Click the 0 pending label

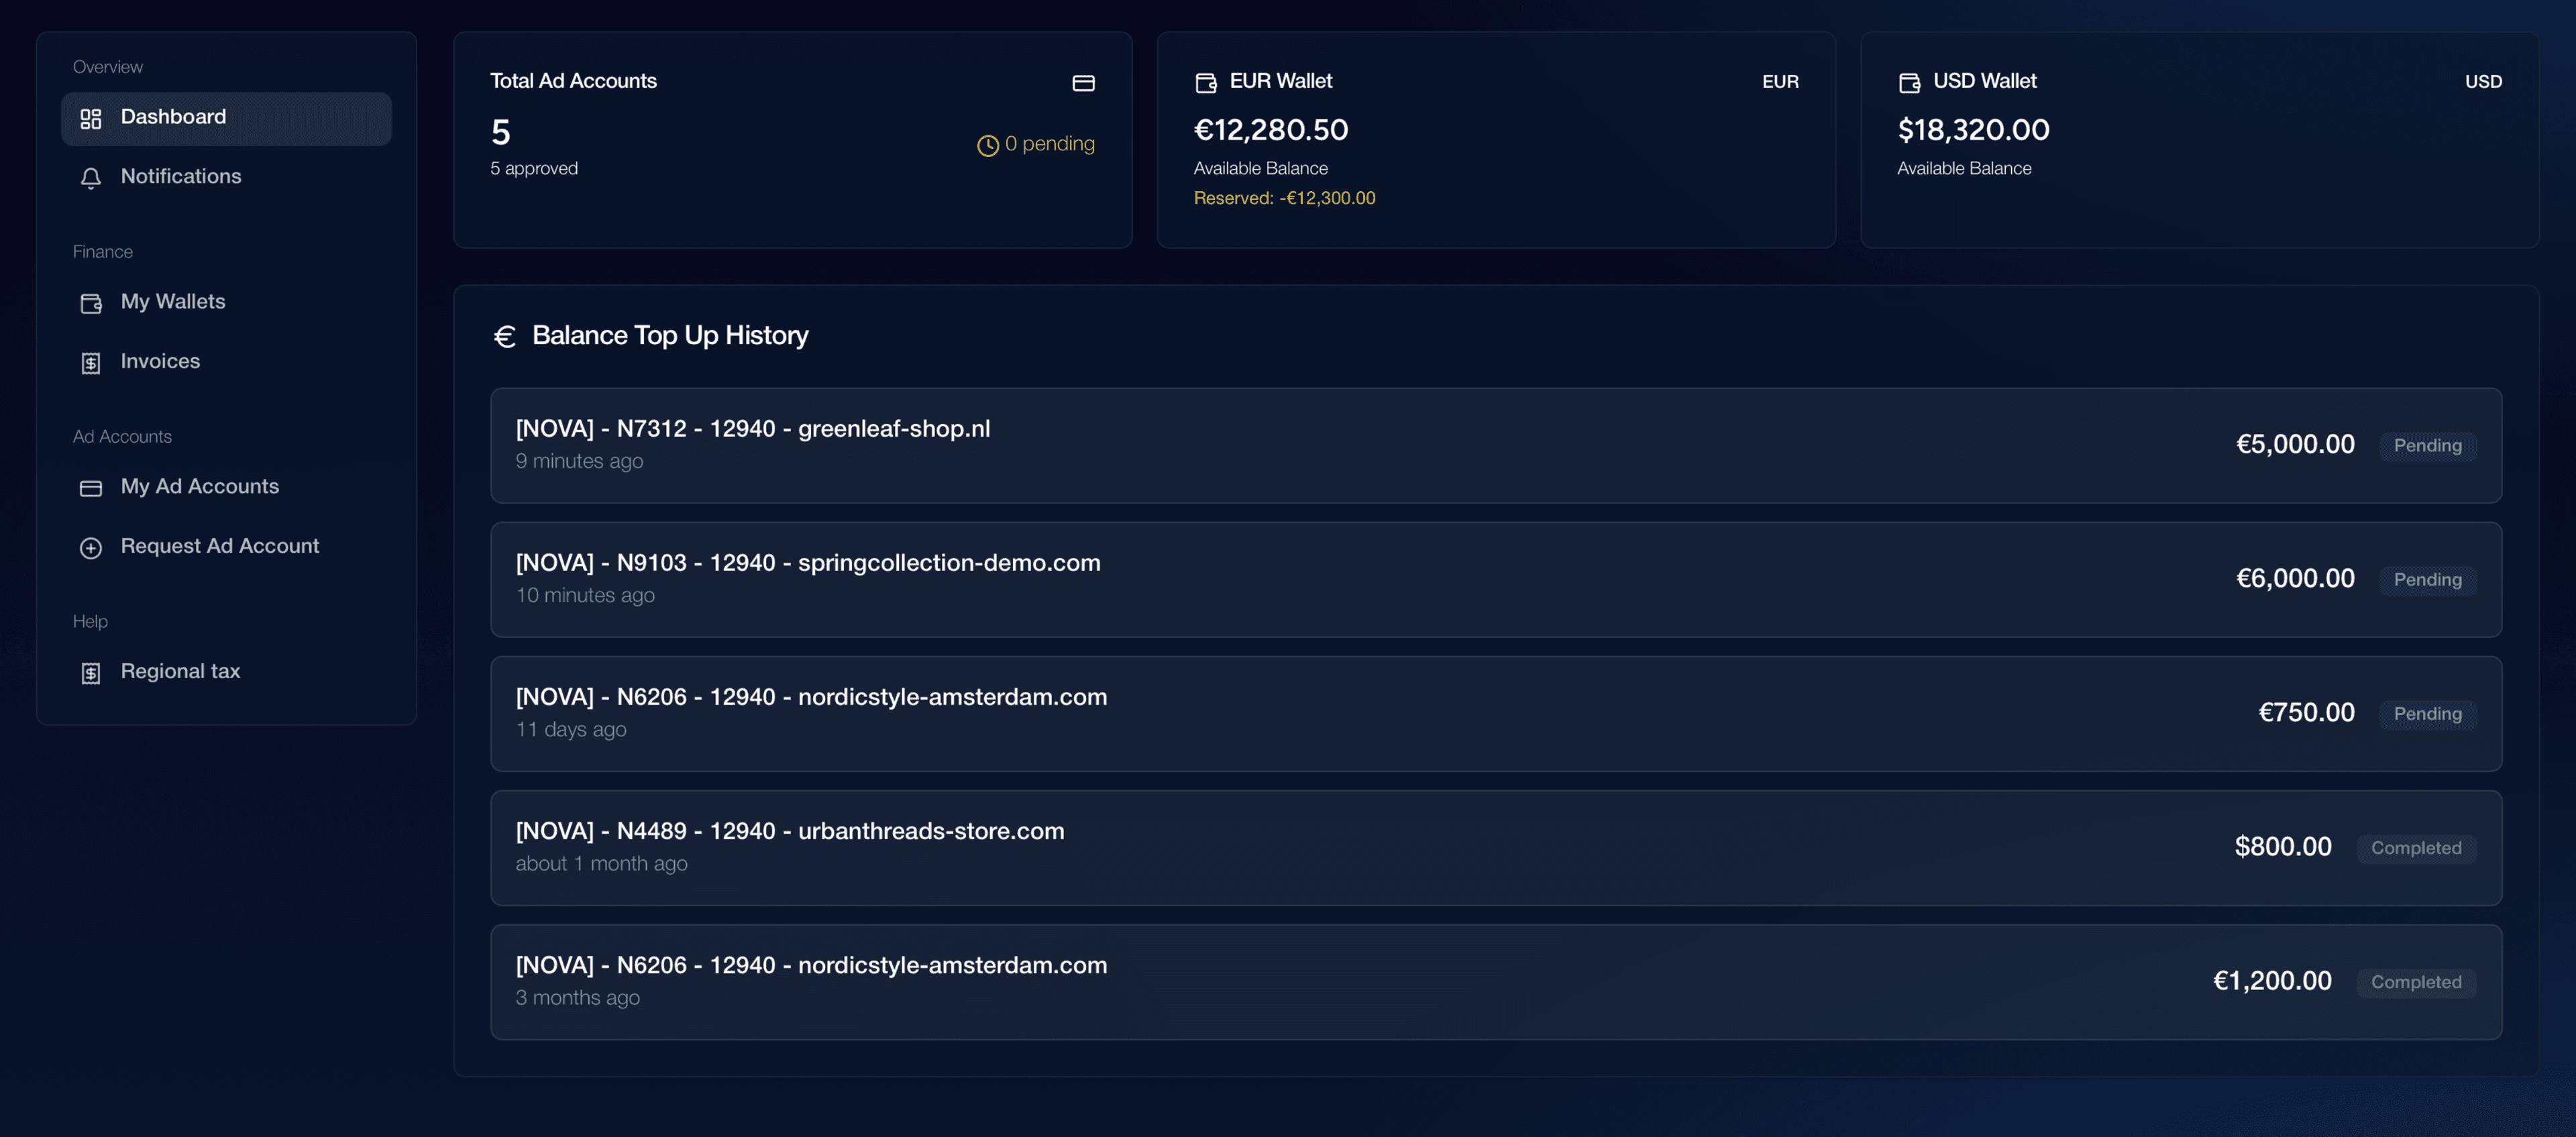click(1050, 144)
